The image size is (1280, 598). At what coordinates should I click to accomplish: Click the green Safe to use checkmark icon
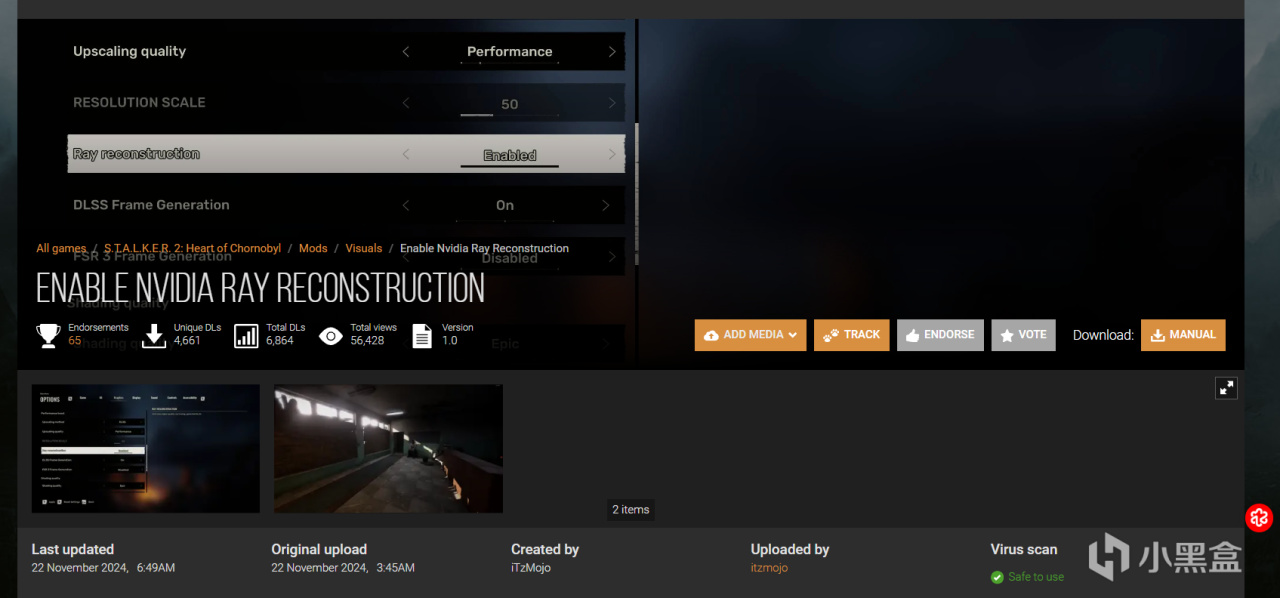pyautogui.click(x=997, y=577)
